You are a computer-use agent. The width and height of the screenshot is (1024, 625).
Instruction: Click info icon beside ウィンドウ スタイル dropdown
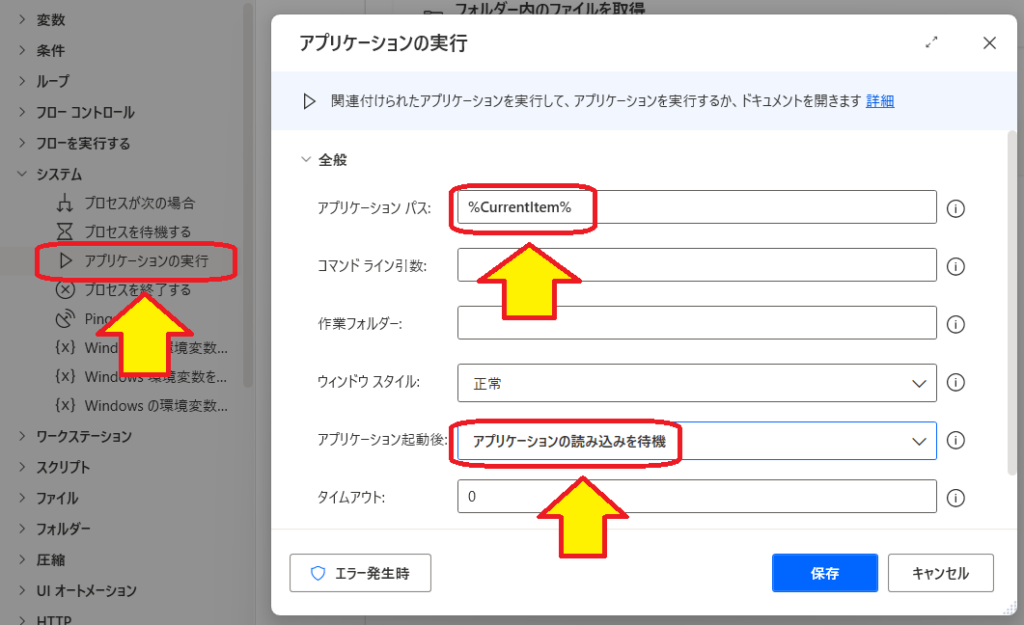955,382
